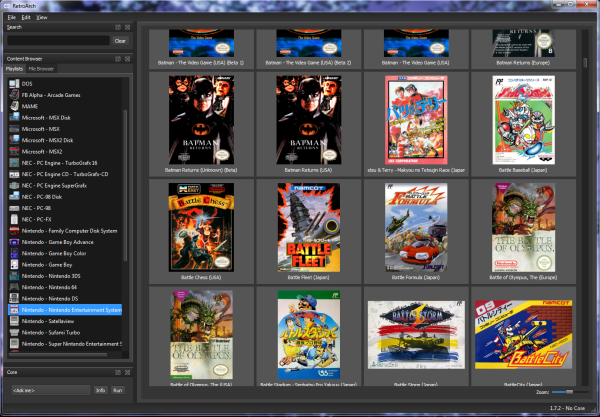Click the NEC - PC-98 playlist icon
This screenshot has width=600, height=417.
[14, 208]
